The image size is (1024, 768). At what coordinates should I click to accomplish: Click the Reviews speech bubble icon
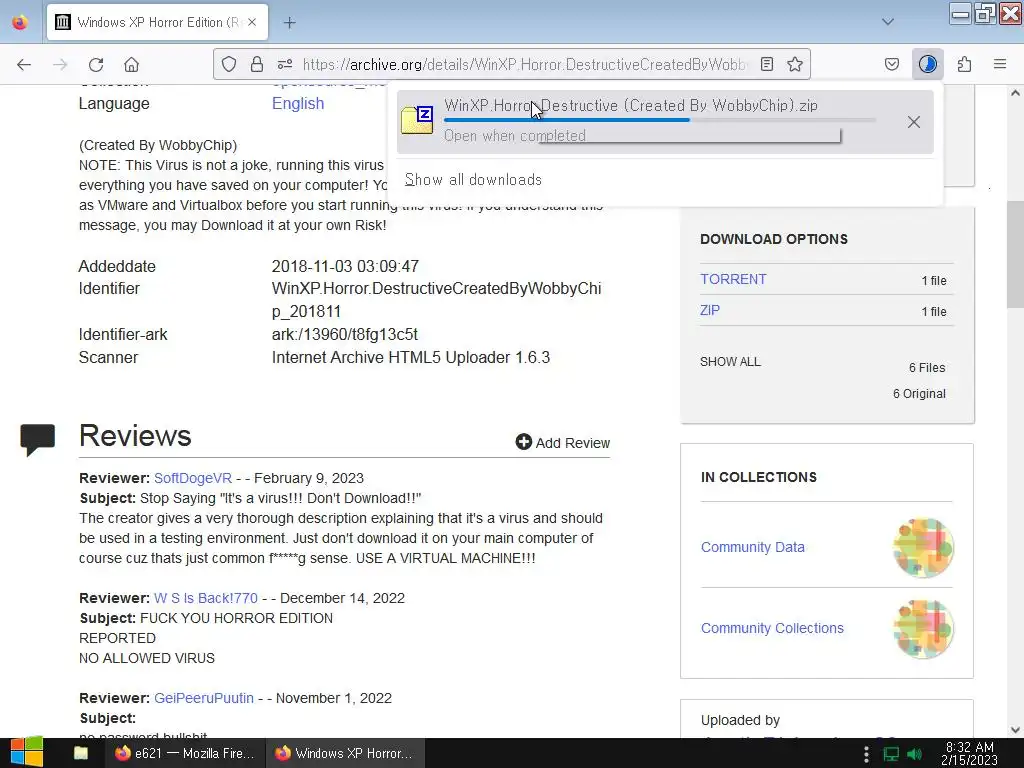tap(38, 440)
